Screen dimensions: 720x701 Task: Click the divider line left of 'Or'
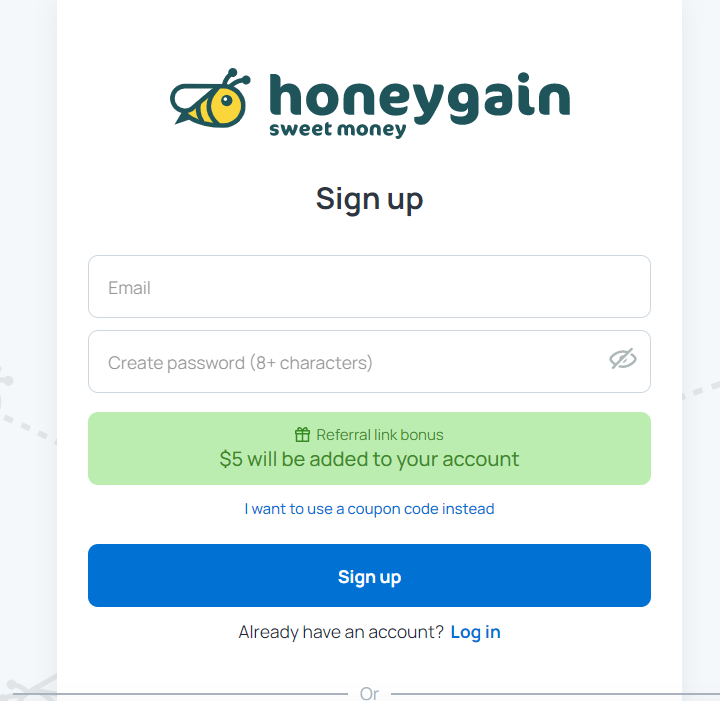click(x=180, y=694)
